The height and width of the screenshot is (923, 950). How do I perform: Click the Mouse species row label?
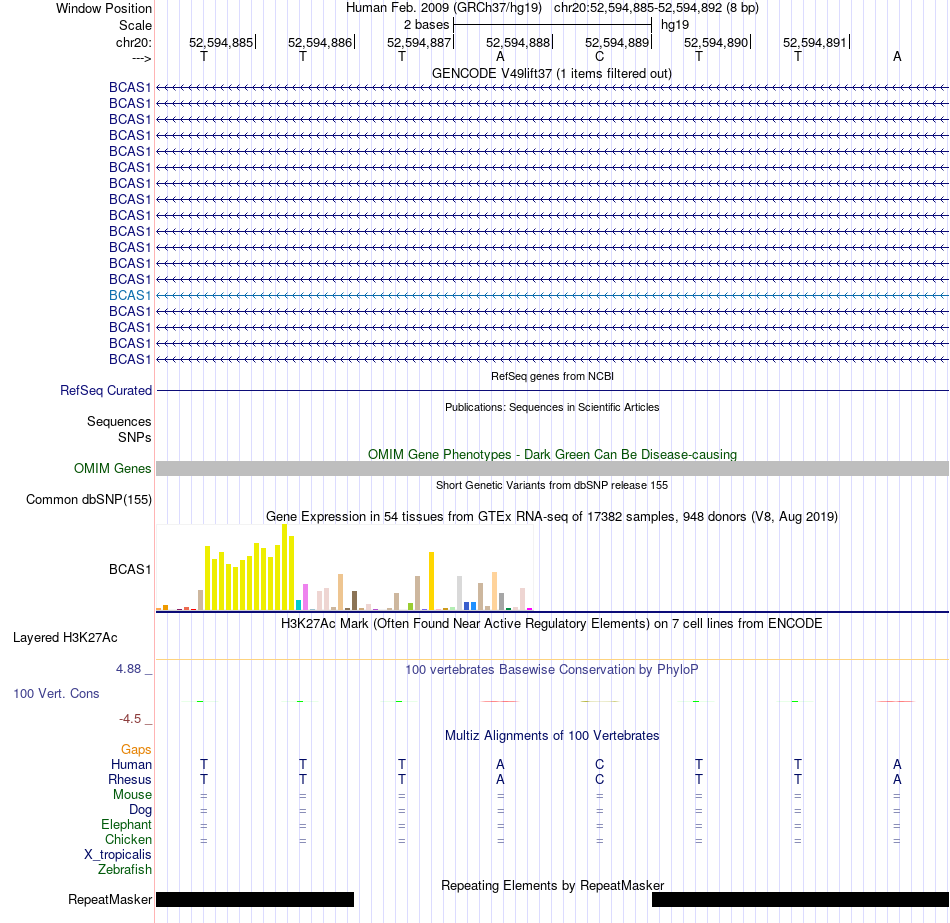[x=132, y=795]
